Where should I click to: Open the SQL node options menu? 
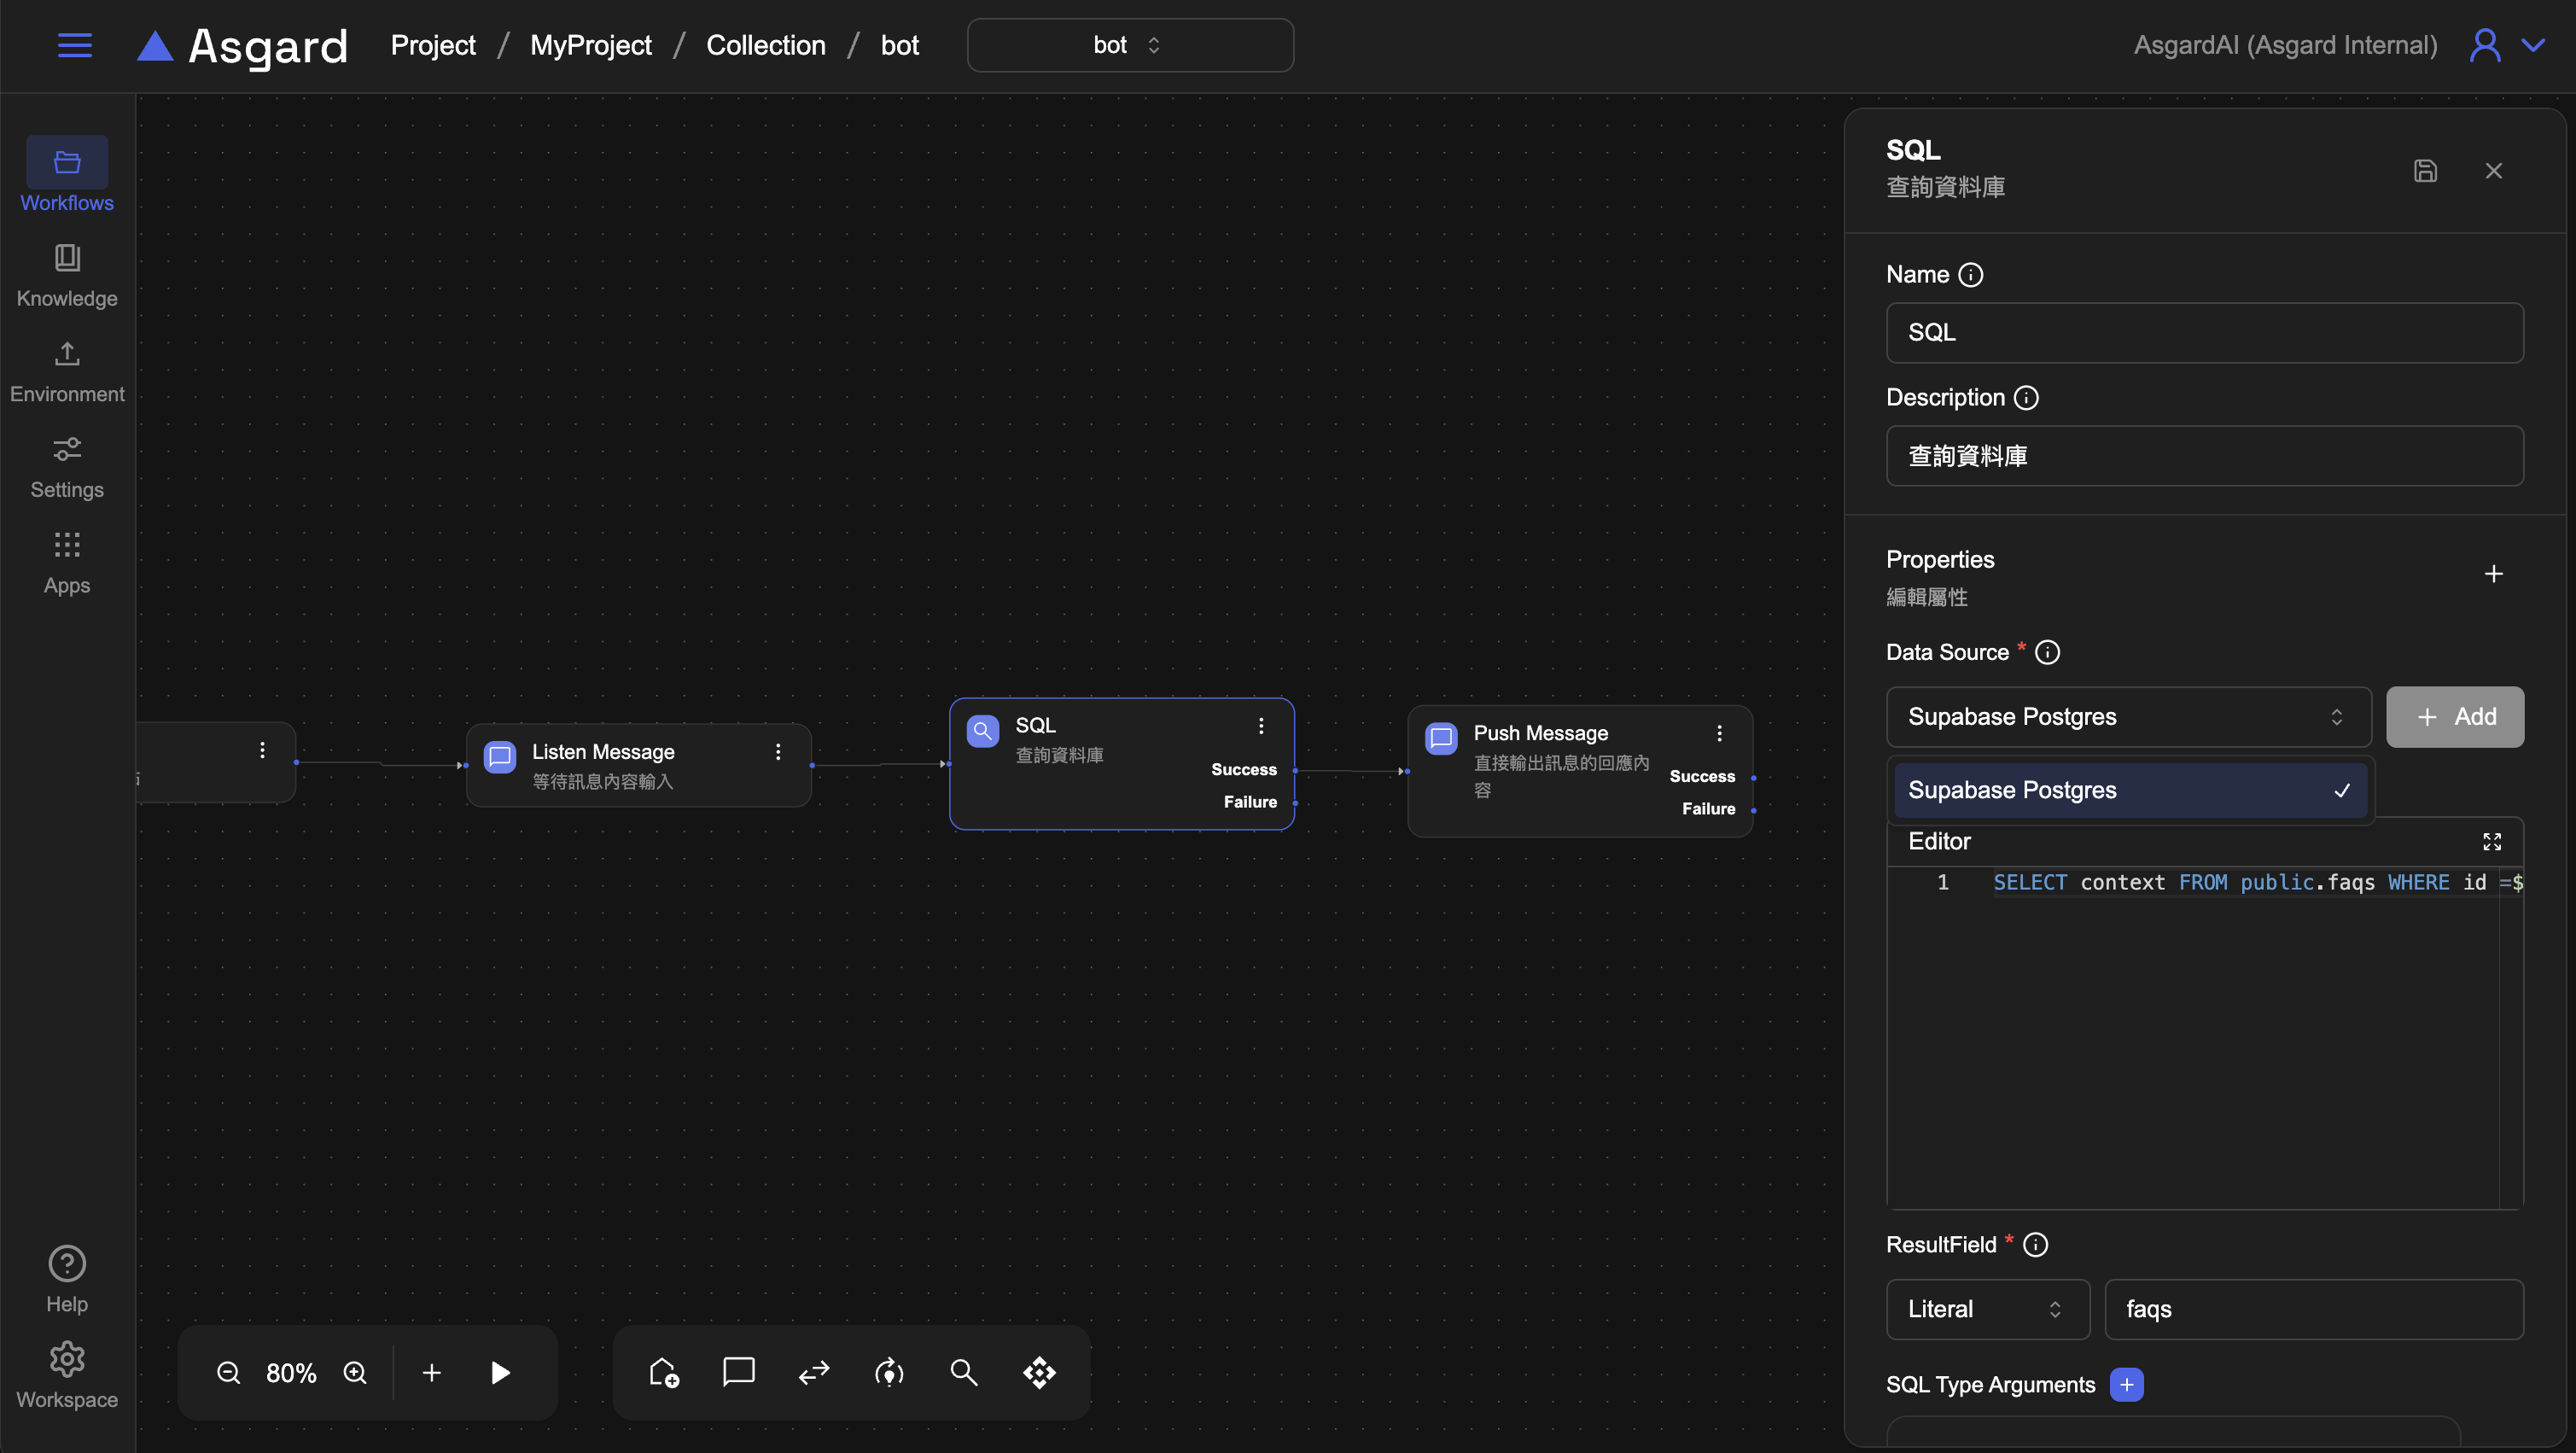[x=1261, y=725]
